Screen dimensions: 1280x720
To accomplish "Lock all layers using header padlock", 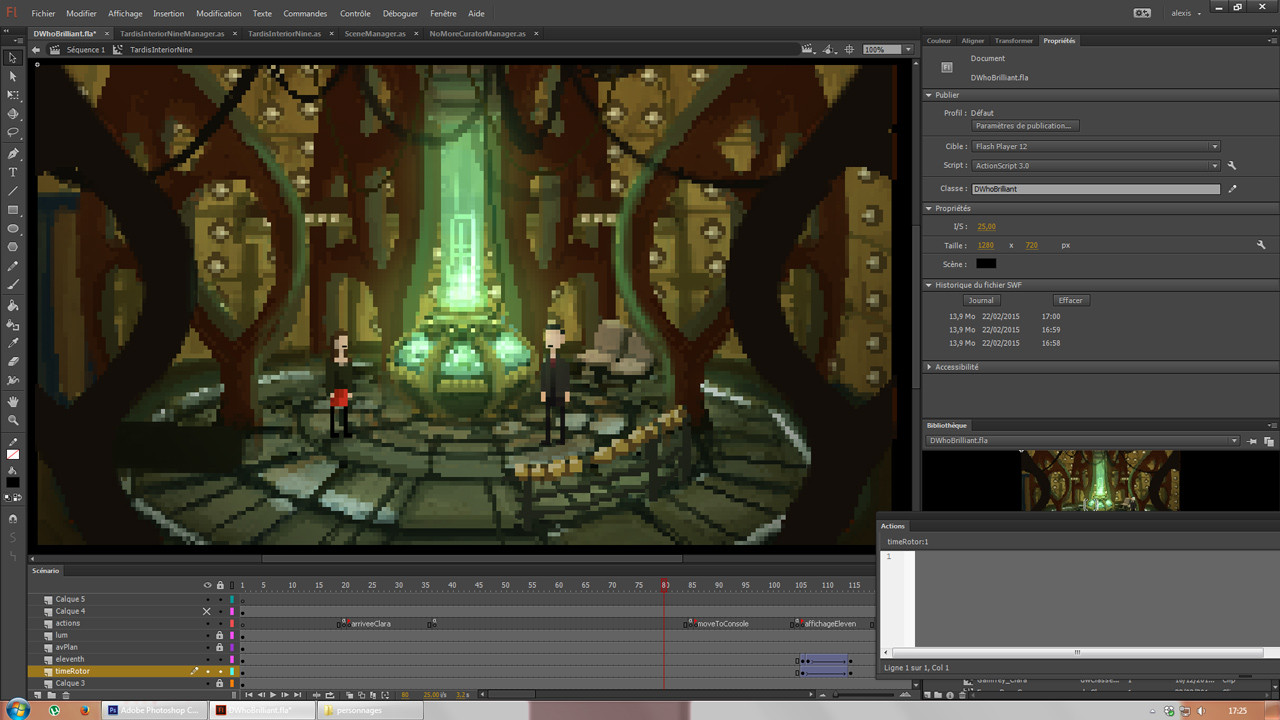I will (220, 585).
